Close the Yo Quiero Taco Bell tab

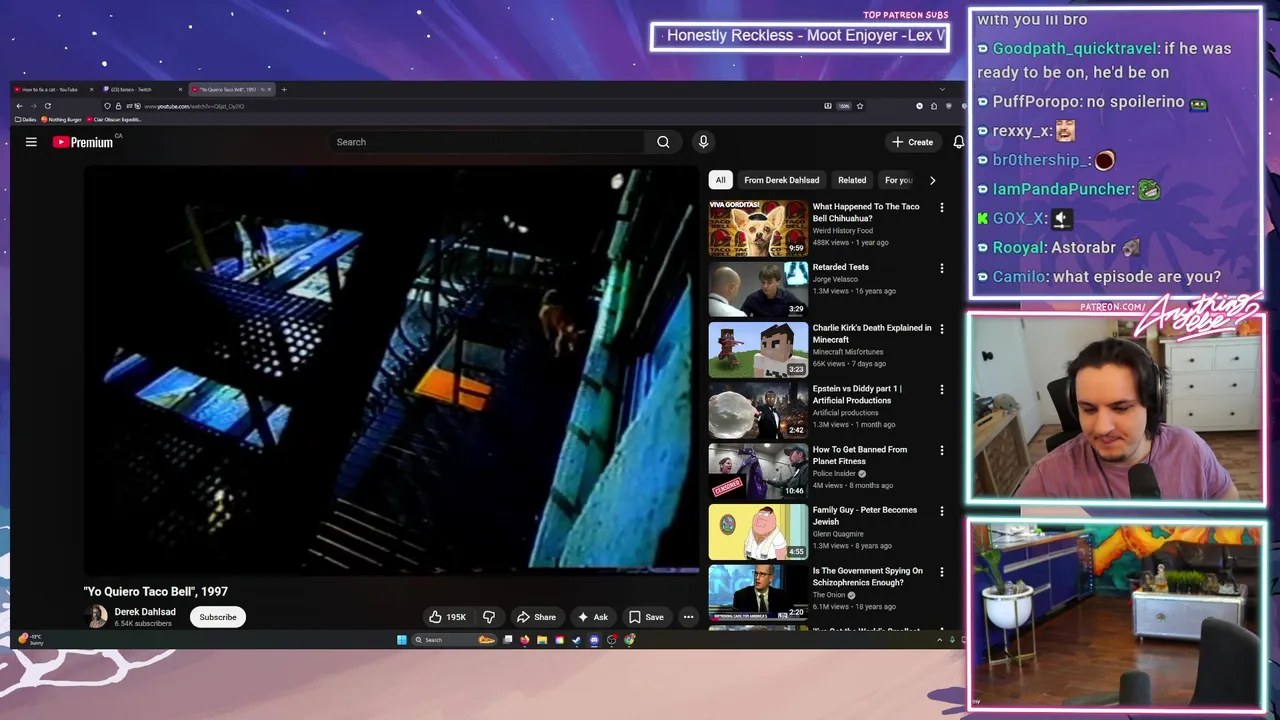(269, 89)
